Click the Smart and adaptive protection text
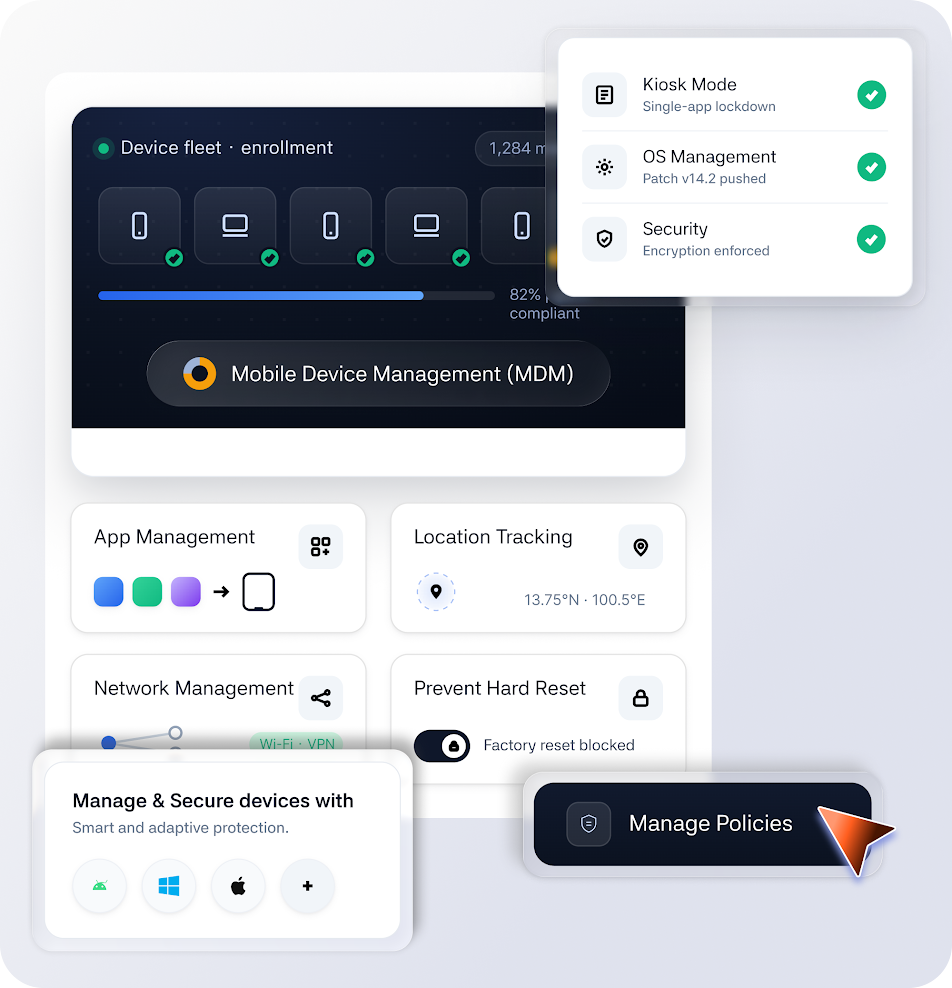The width and height of the screenshot is (952, 988). [181, 828]
